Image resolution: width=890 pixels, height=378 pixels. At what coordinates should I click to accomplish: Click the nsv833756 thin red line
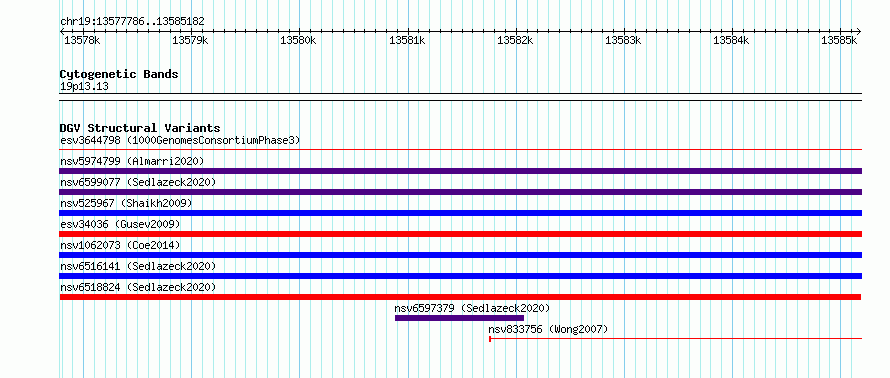[675, 339]
